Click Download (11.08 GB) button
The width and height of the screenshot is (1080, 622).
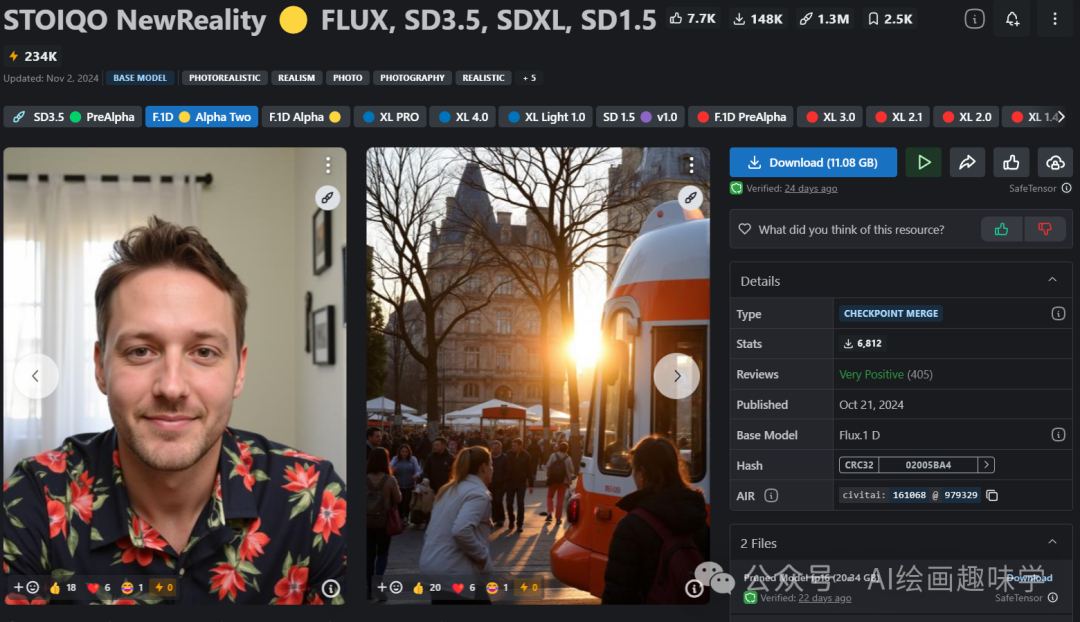[x=813, y=163]
